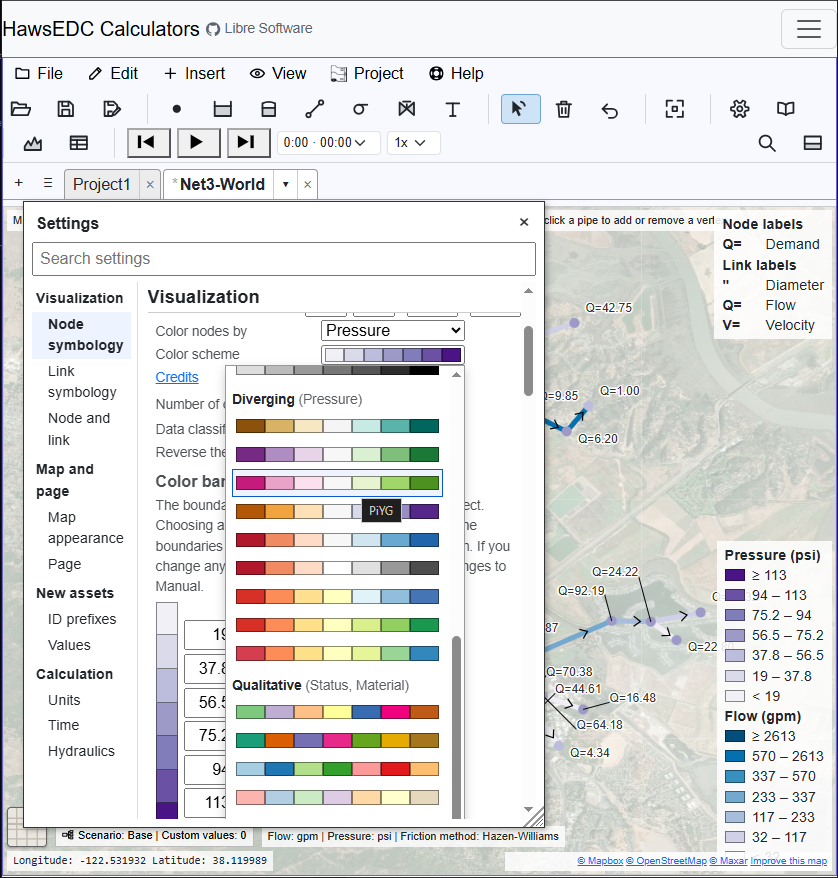Open the hamburger navigation menu

point(808,29)
